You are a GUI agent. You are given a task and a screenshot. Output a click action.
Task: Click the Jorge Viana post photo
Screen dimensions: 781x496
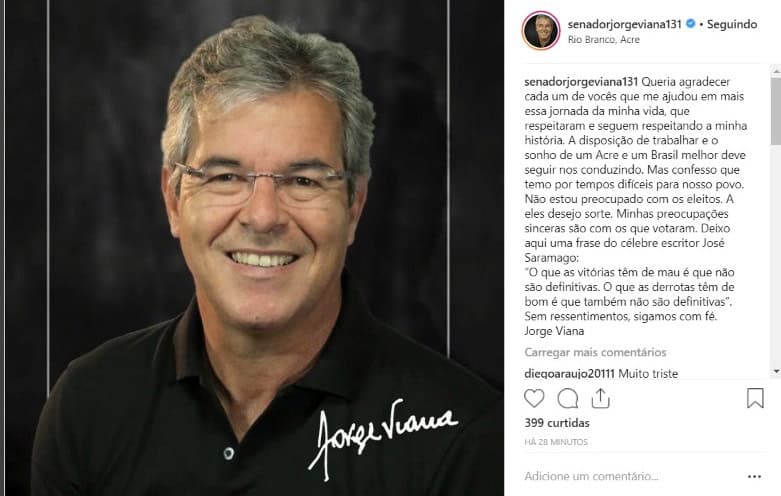coord(254,248)
